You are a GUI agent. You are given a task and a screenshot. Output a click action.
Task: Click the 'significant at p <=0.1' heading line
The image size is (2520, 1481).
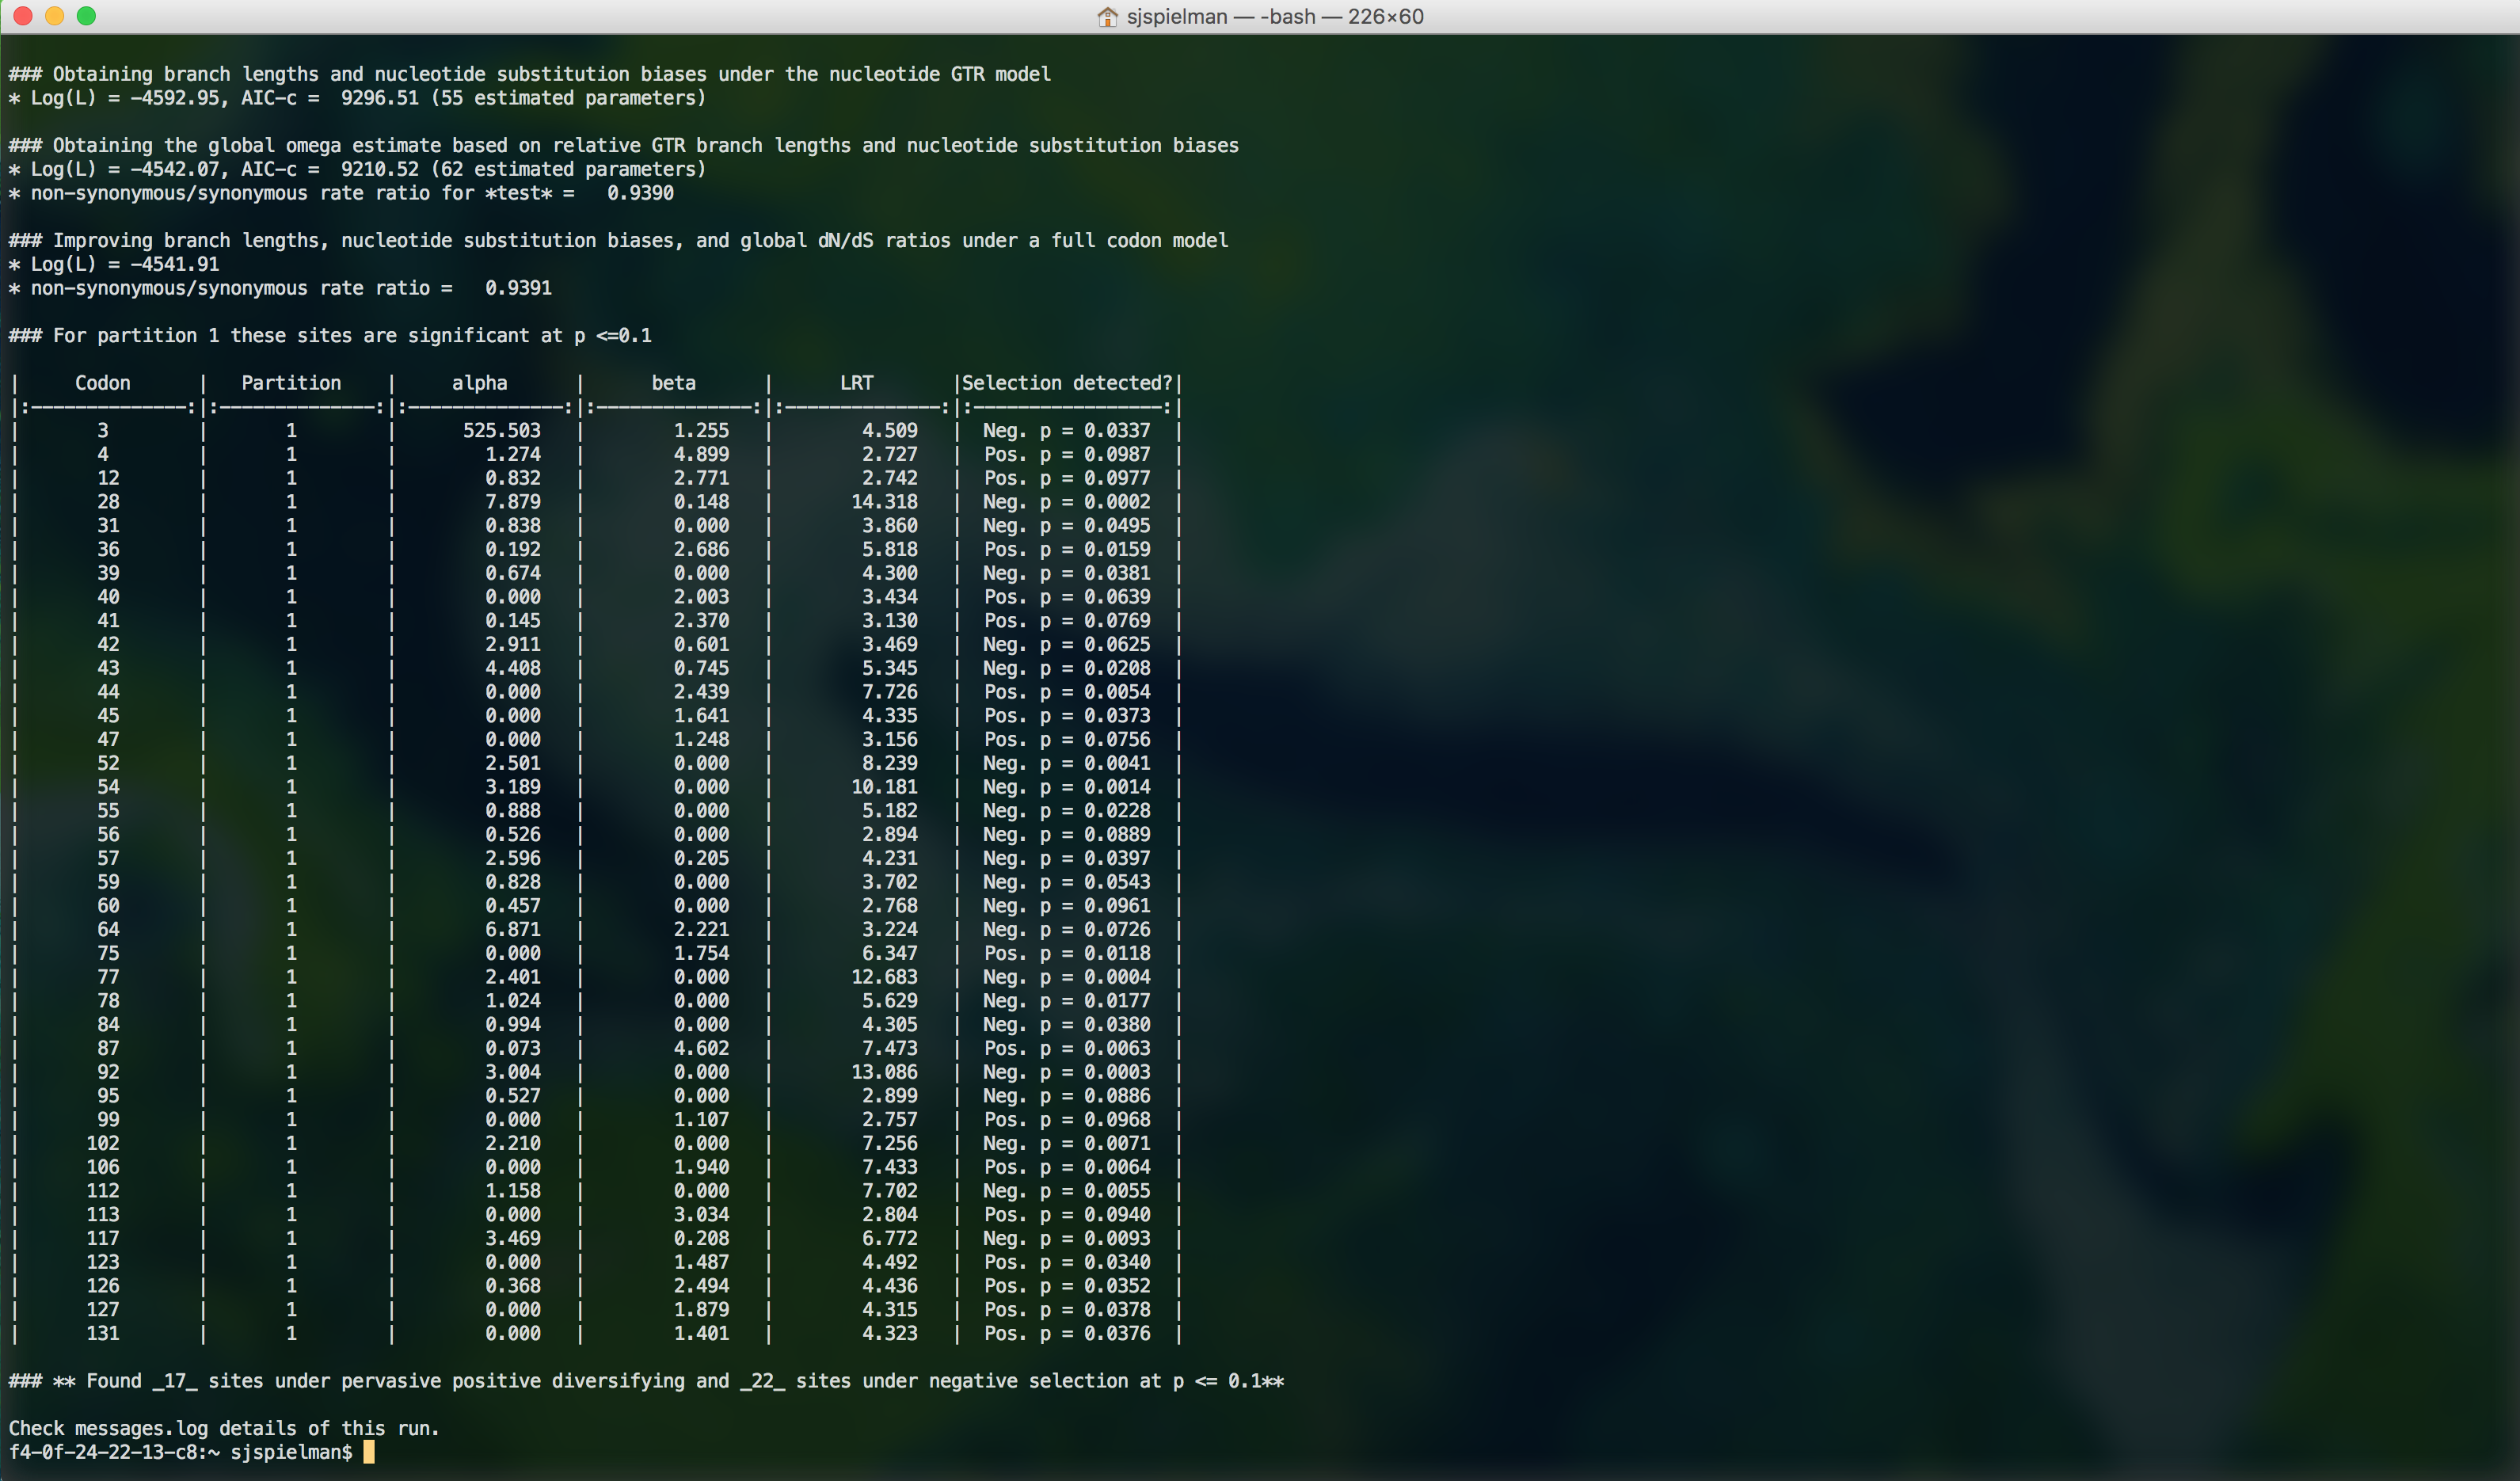330,335
